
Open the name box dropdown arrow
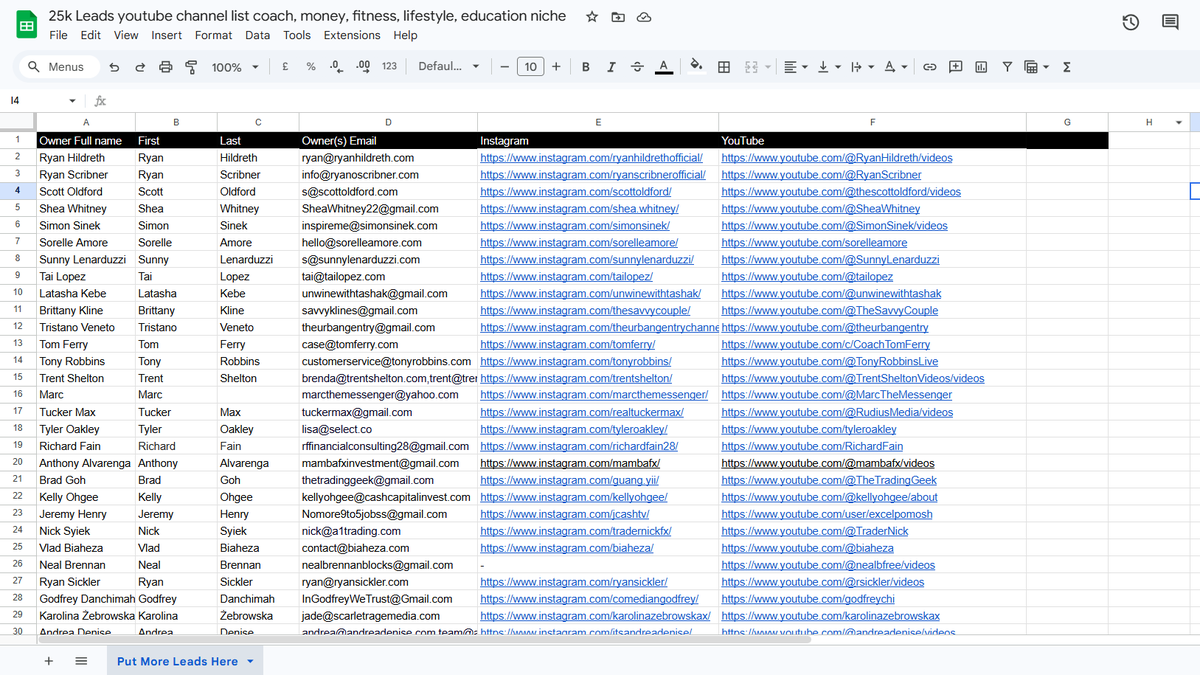[72, 101]
